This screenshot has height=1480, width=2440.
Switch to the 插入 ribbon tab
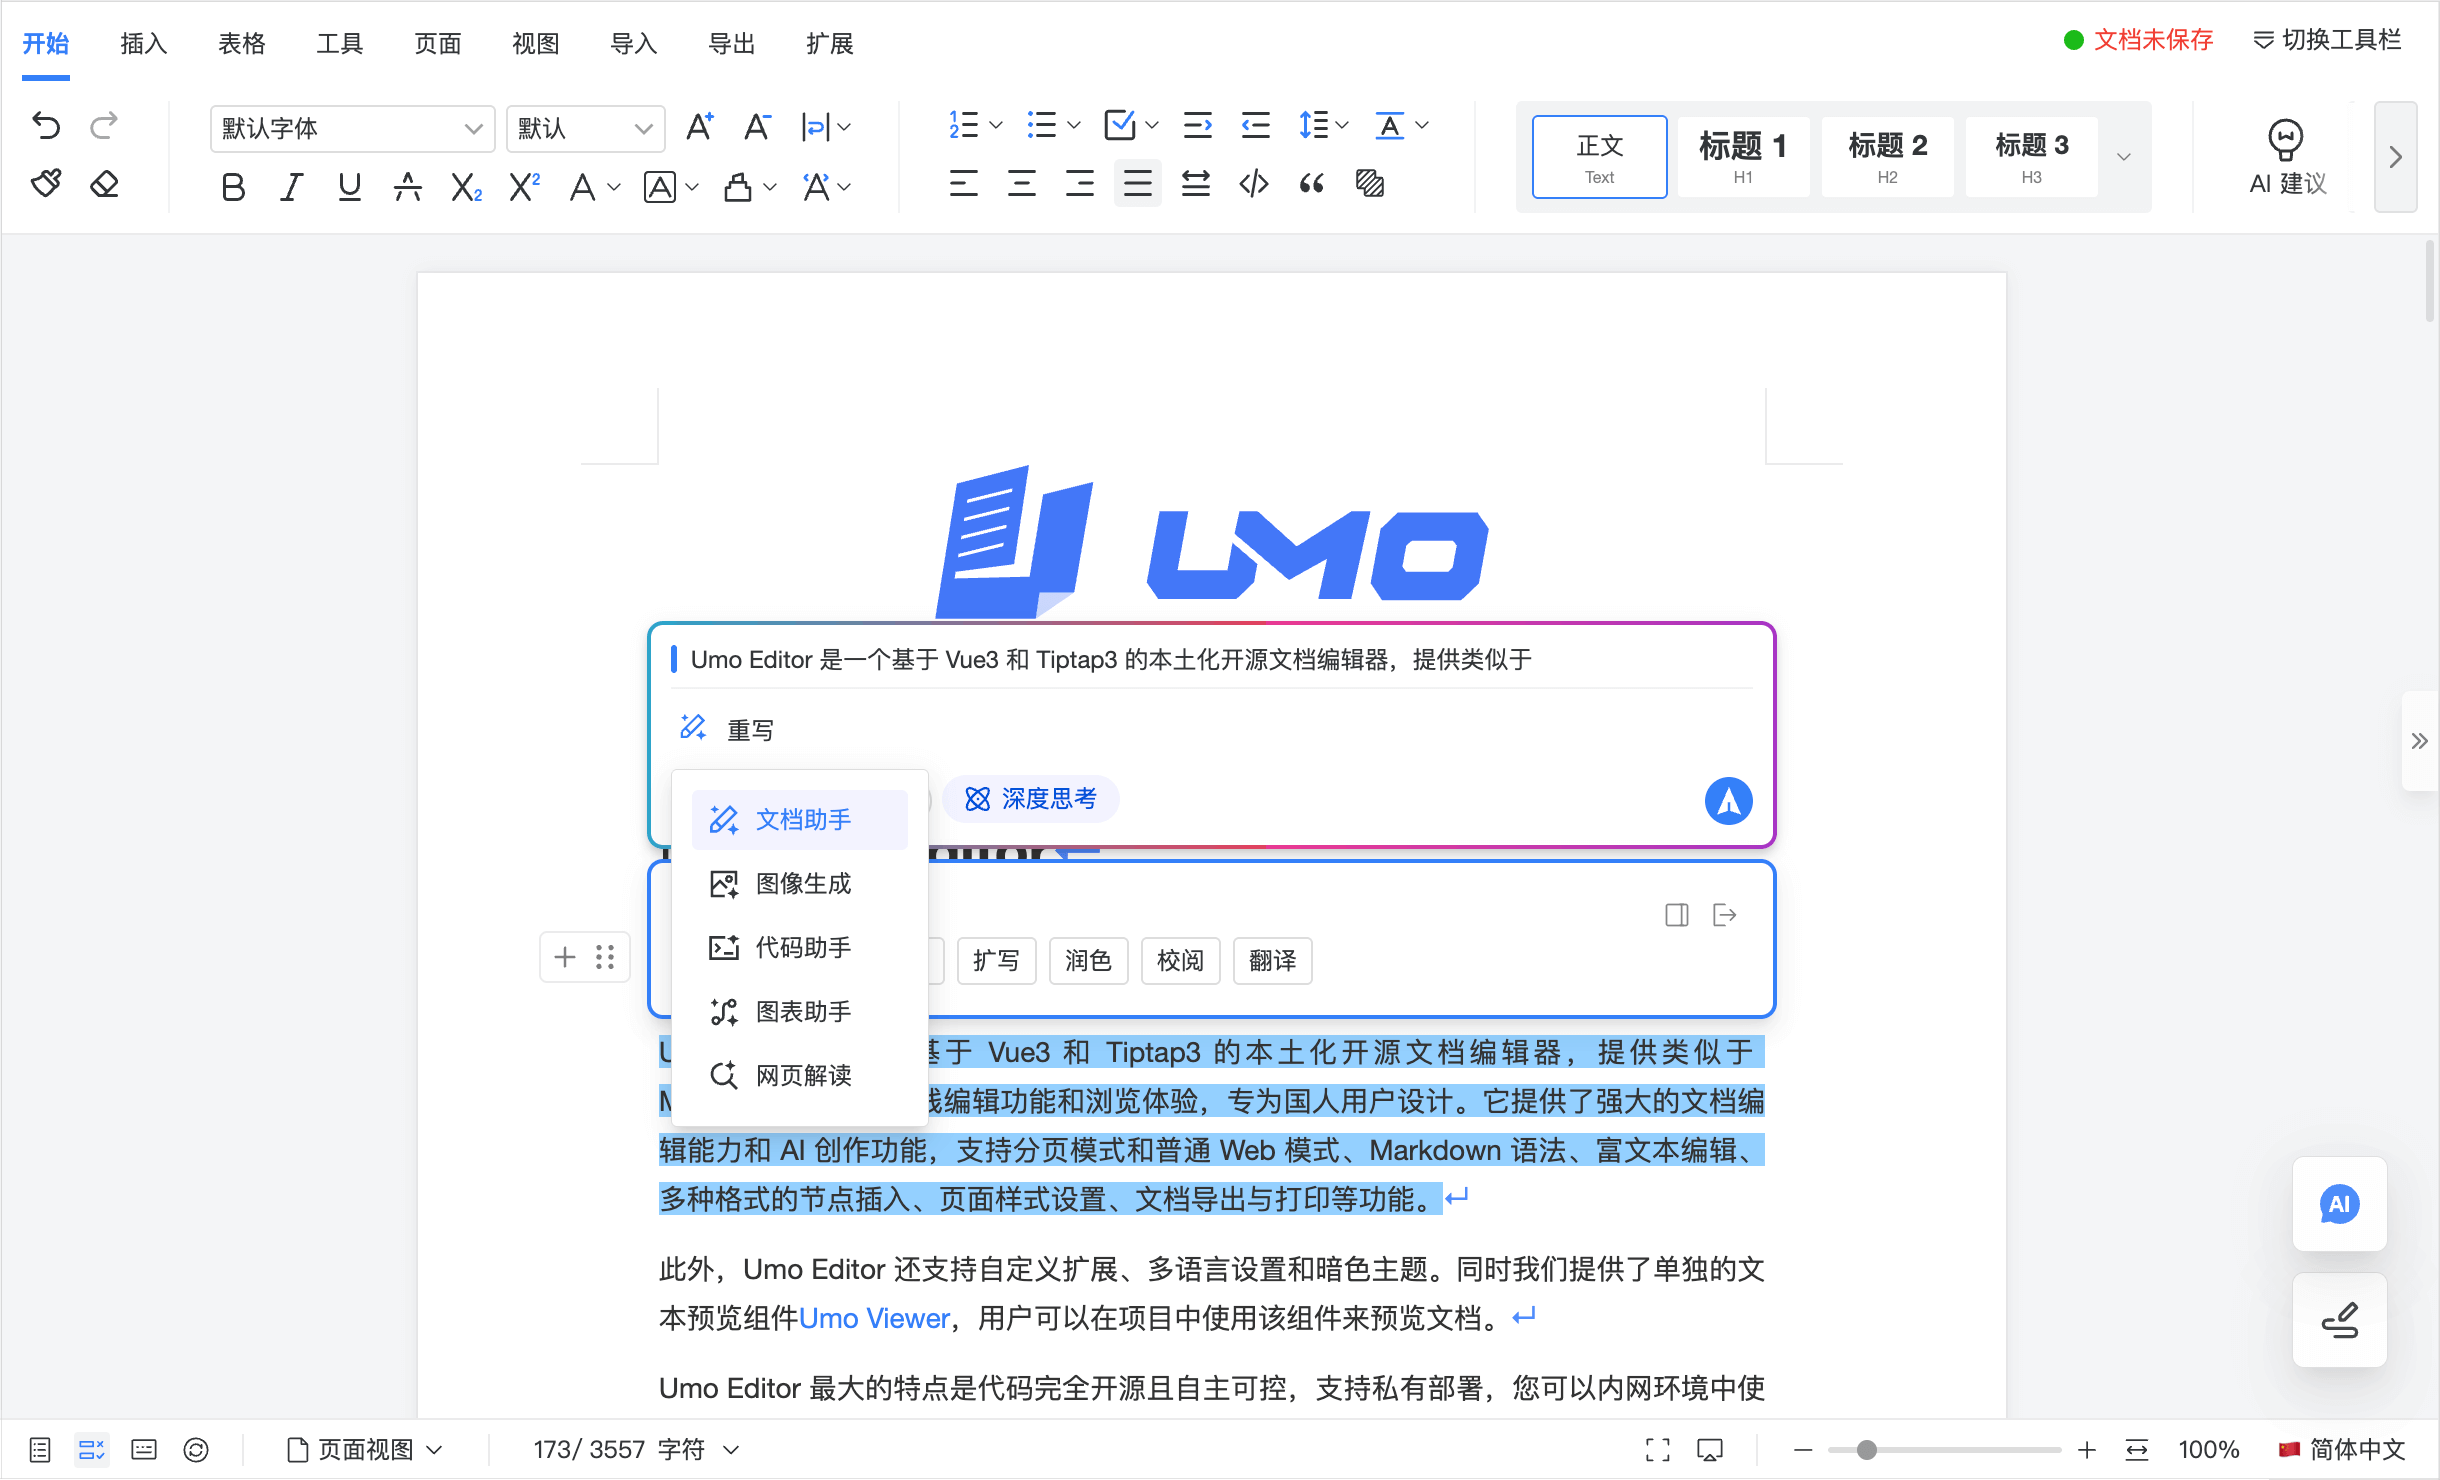point(142,44)
